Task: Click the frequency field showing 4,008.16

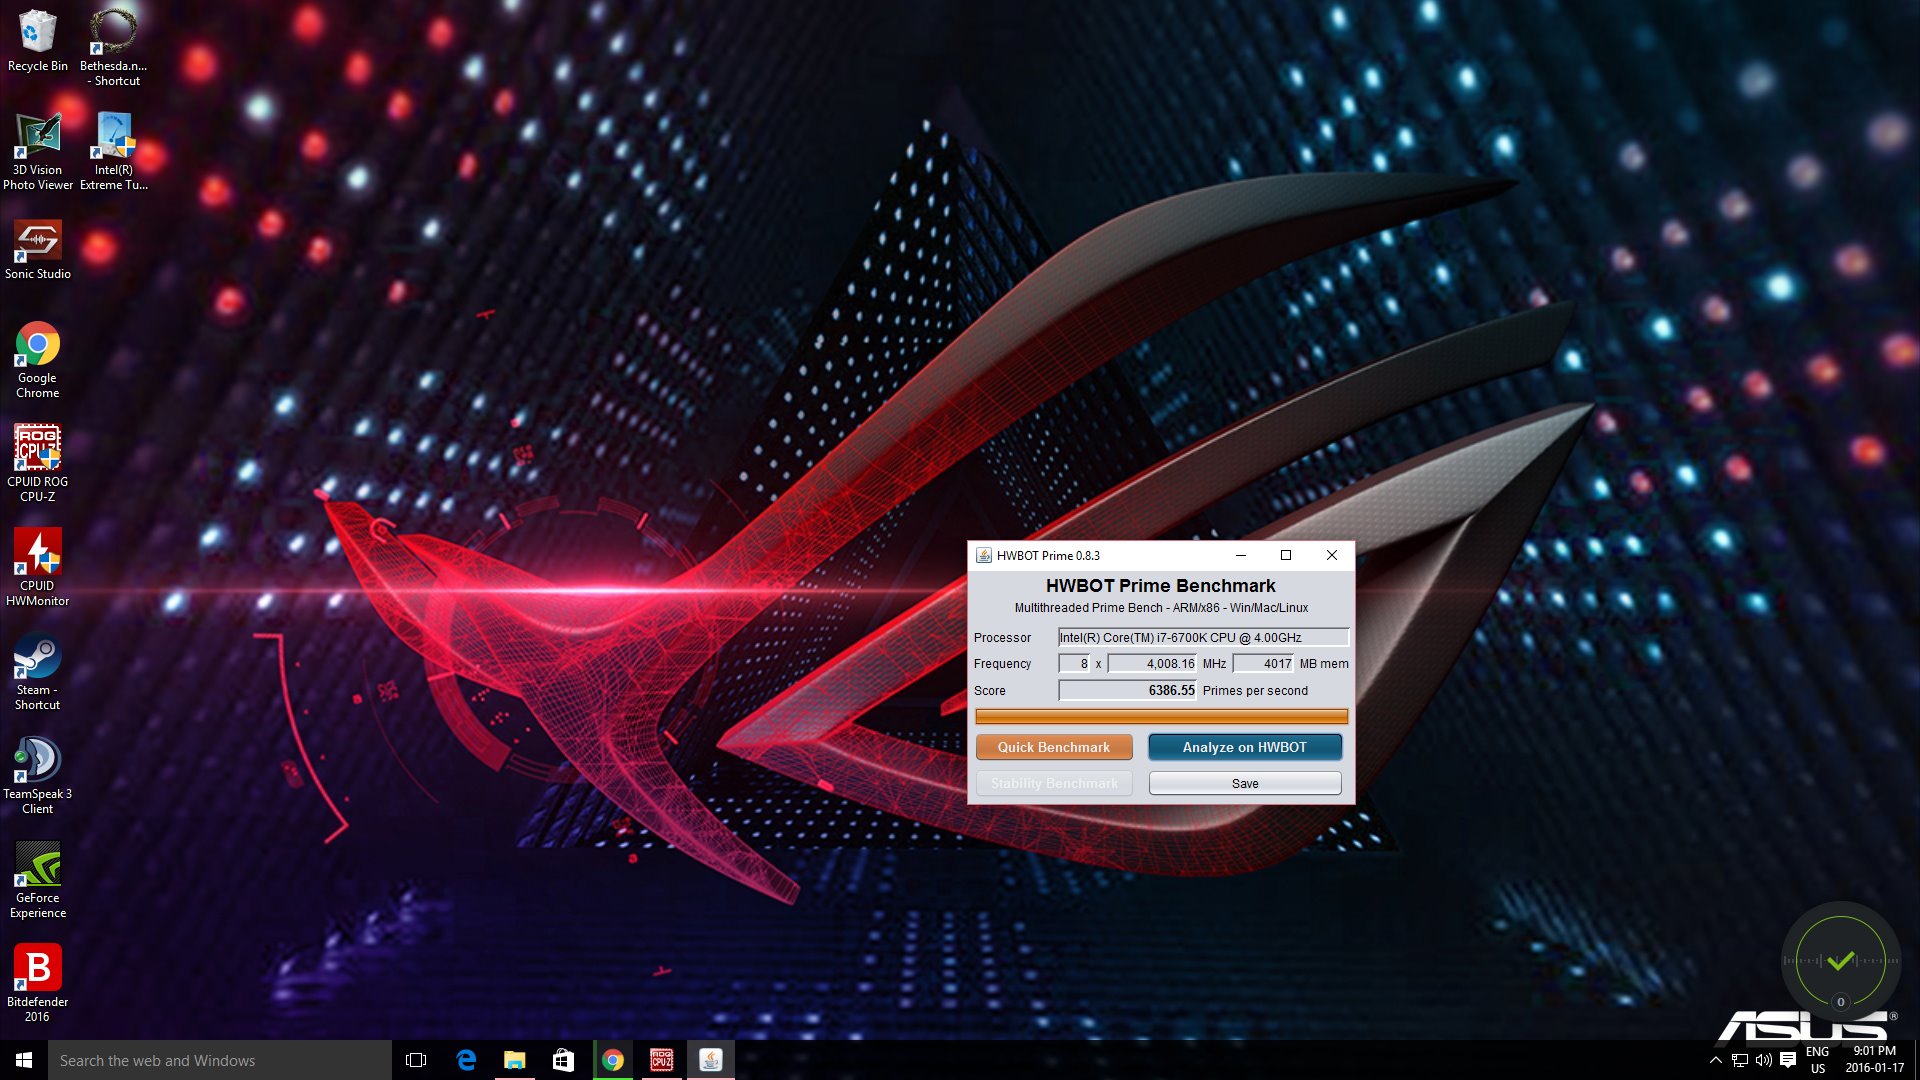Action: pos(1152,663)
